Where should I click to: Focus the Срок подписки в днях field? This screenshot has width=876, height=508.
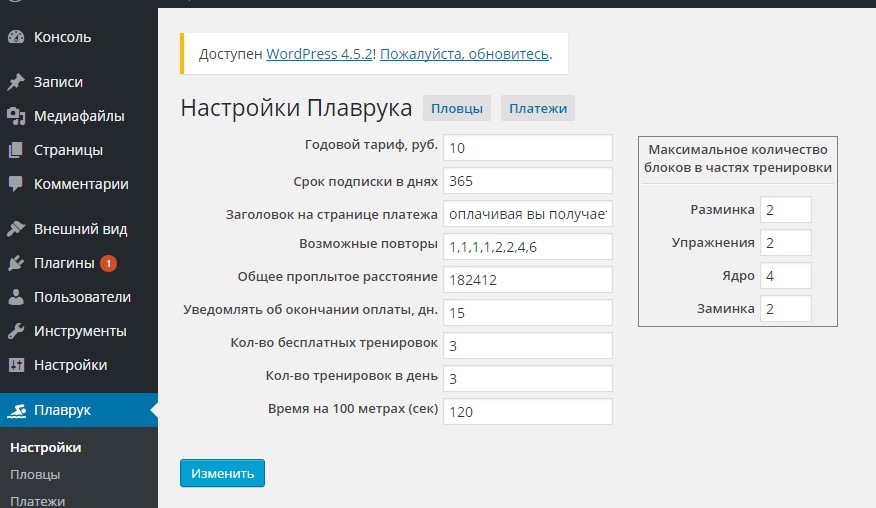(x=528, y=181)
